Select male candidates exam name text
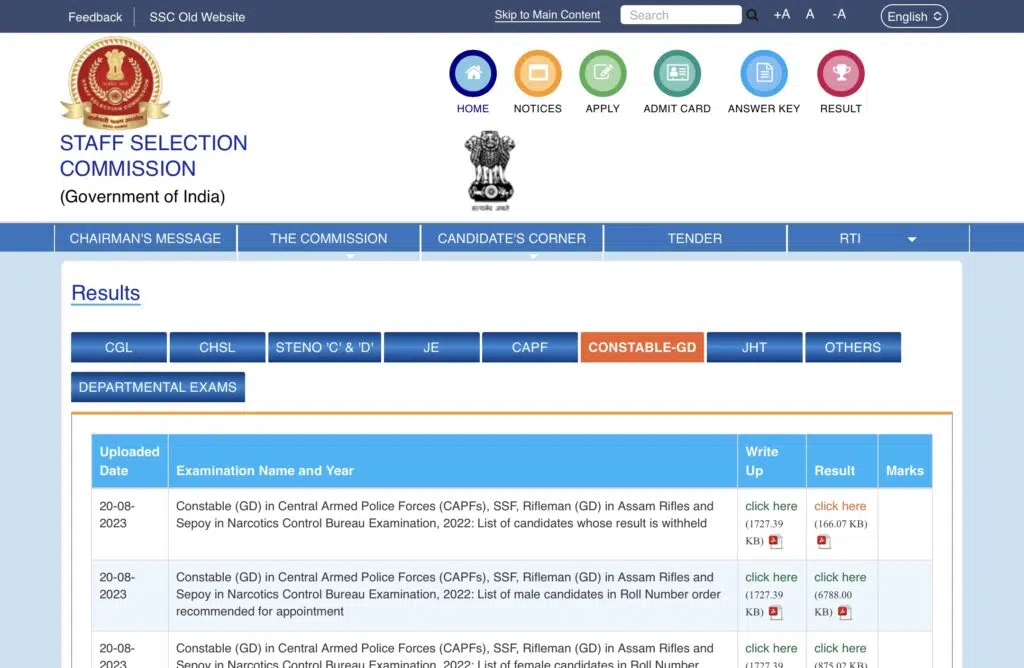1024x668 pixels. [x=448, y=594]
